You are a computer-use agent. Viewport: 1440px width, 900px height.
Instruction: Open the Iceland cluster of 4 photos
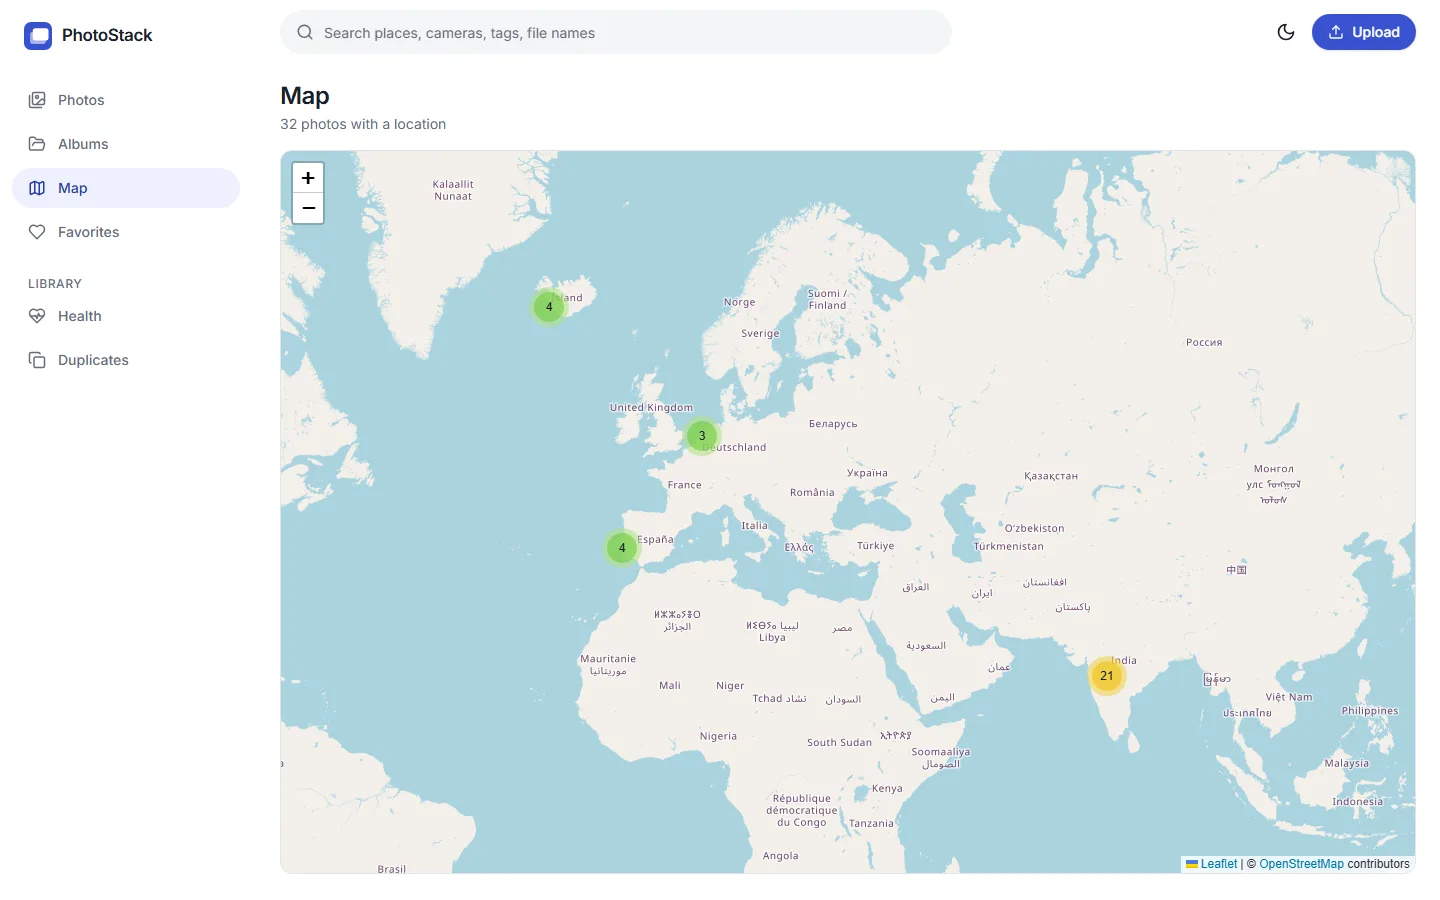point(549,307)
